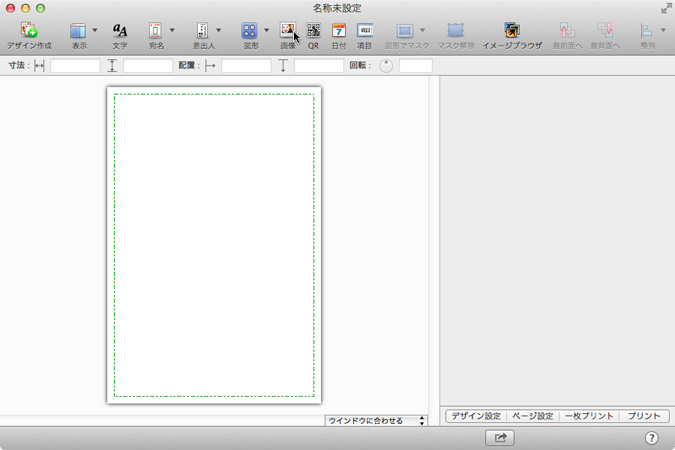Select the プリント tab

coord(643,416)
